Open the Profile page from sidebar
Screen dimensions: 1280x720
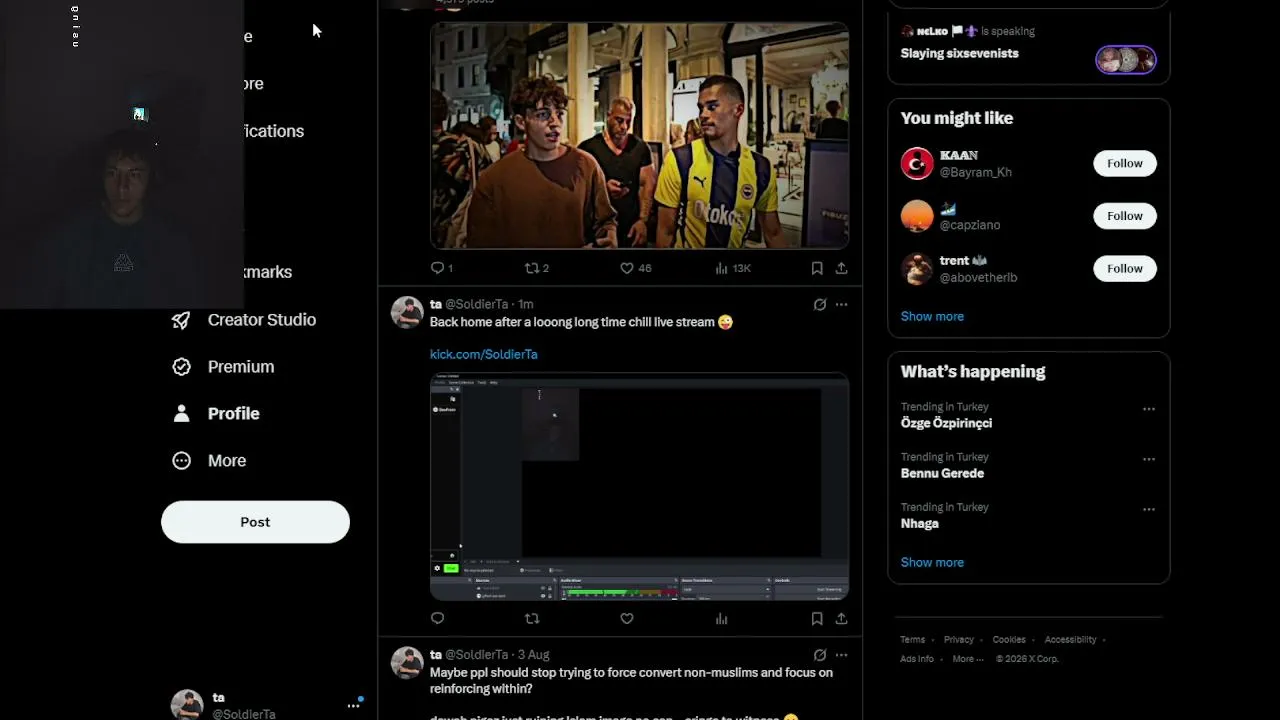point(216,414)
